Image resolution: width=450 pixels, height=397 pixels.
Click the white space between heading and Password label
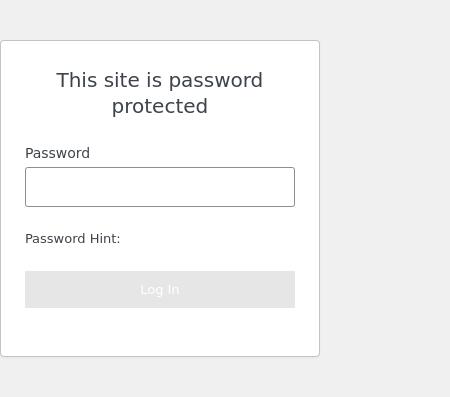coord(160,132)
